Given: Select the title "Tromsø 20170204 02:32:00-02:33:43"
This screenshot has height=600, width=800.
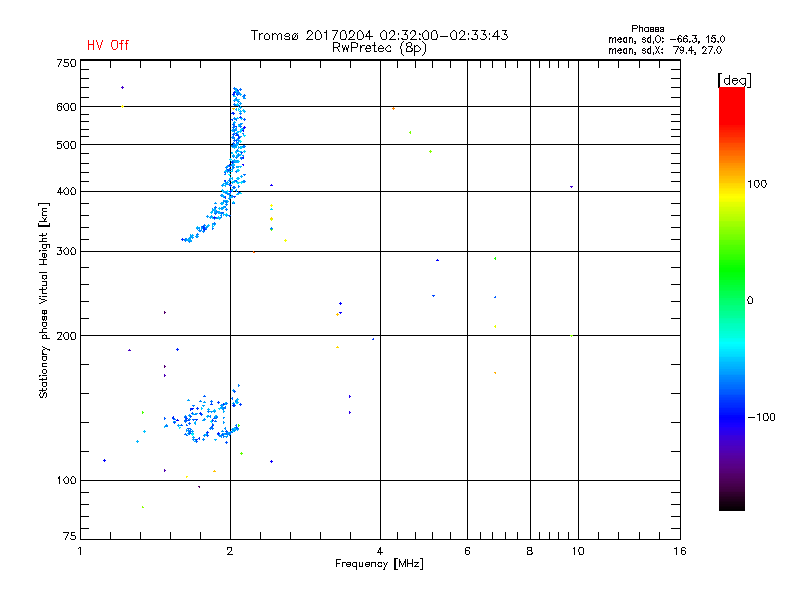Looking at the screenshot, I should coord(379,35).
